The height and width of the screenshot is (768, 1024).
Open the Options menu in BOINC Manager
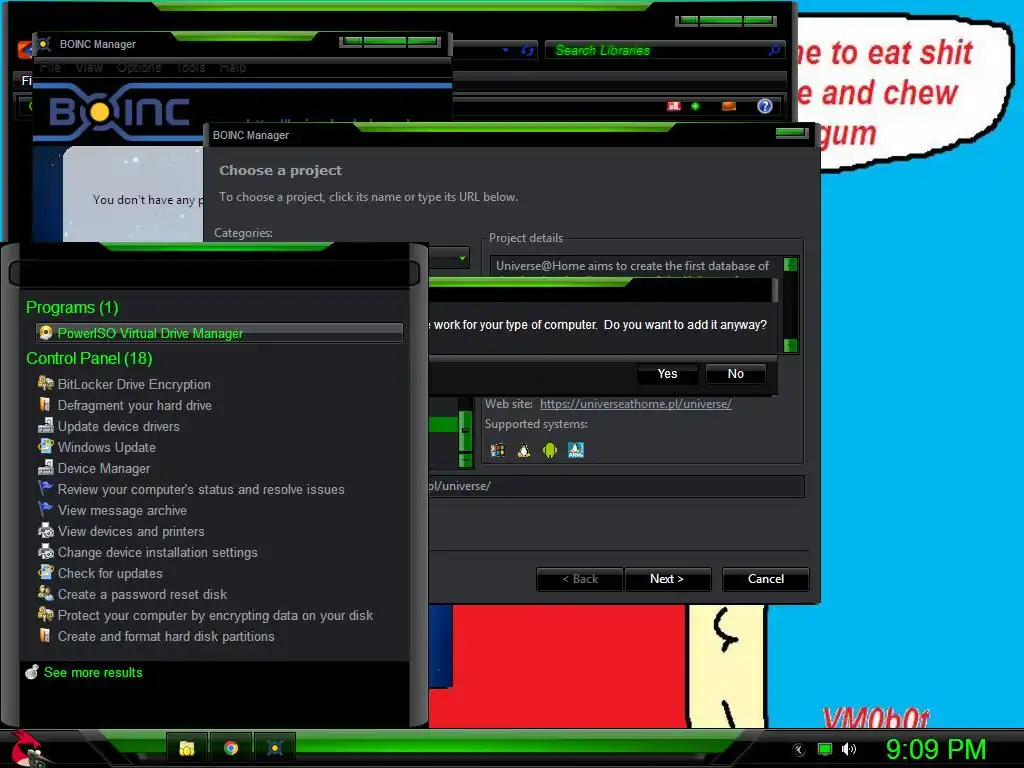pos(139,67)
